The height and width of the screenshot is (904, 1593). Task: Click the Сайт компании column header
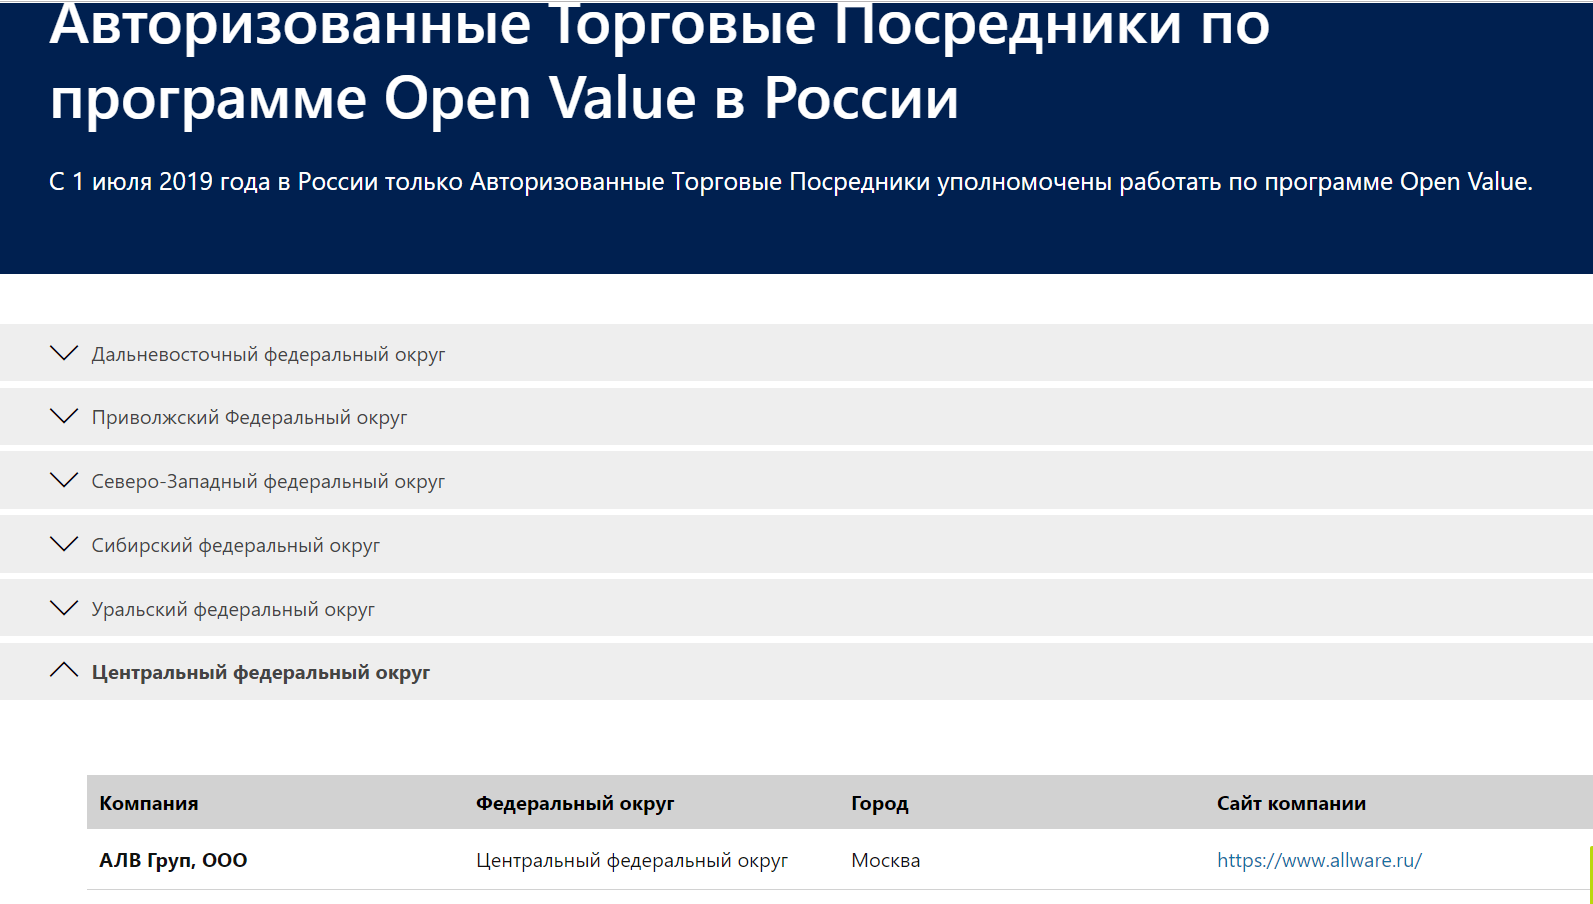tap(1291, 803)
